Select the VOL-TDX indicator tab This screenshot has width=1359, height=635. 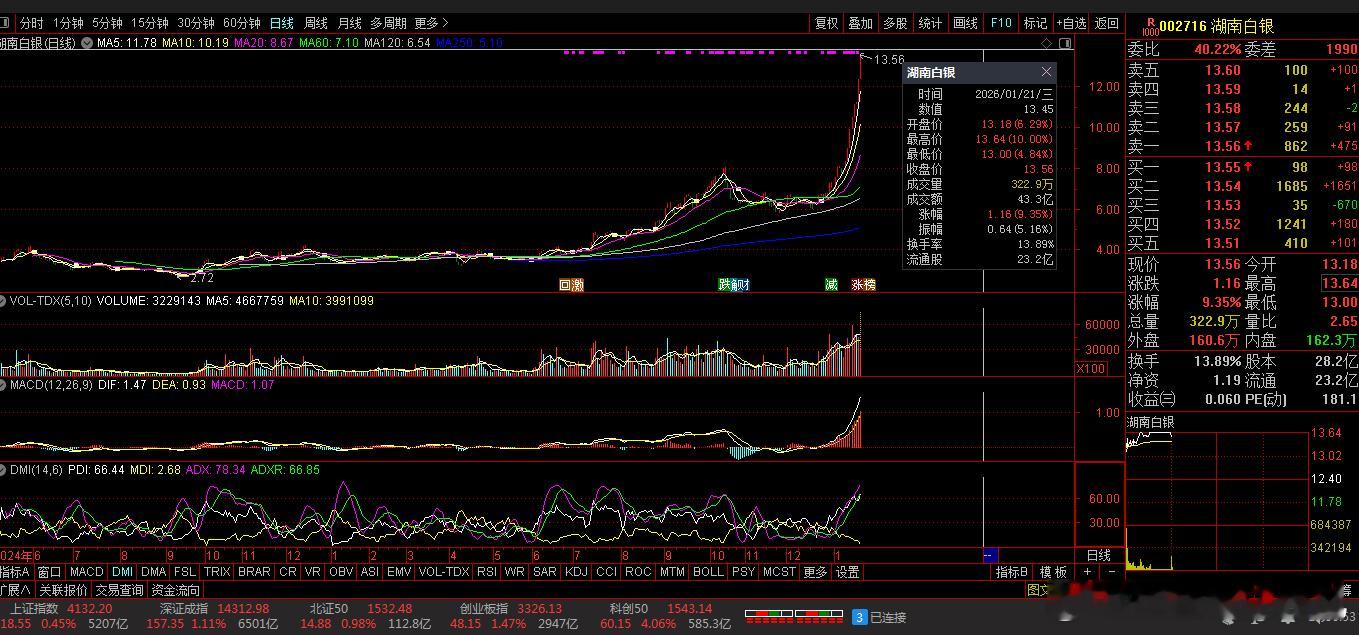443,572
